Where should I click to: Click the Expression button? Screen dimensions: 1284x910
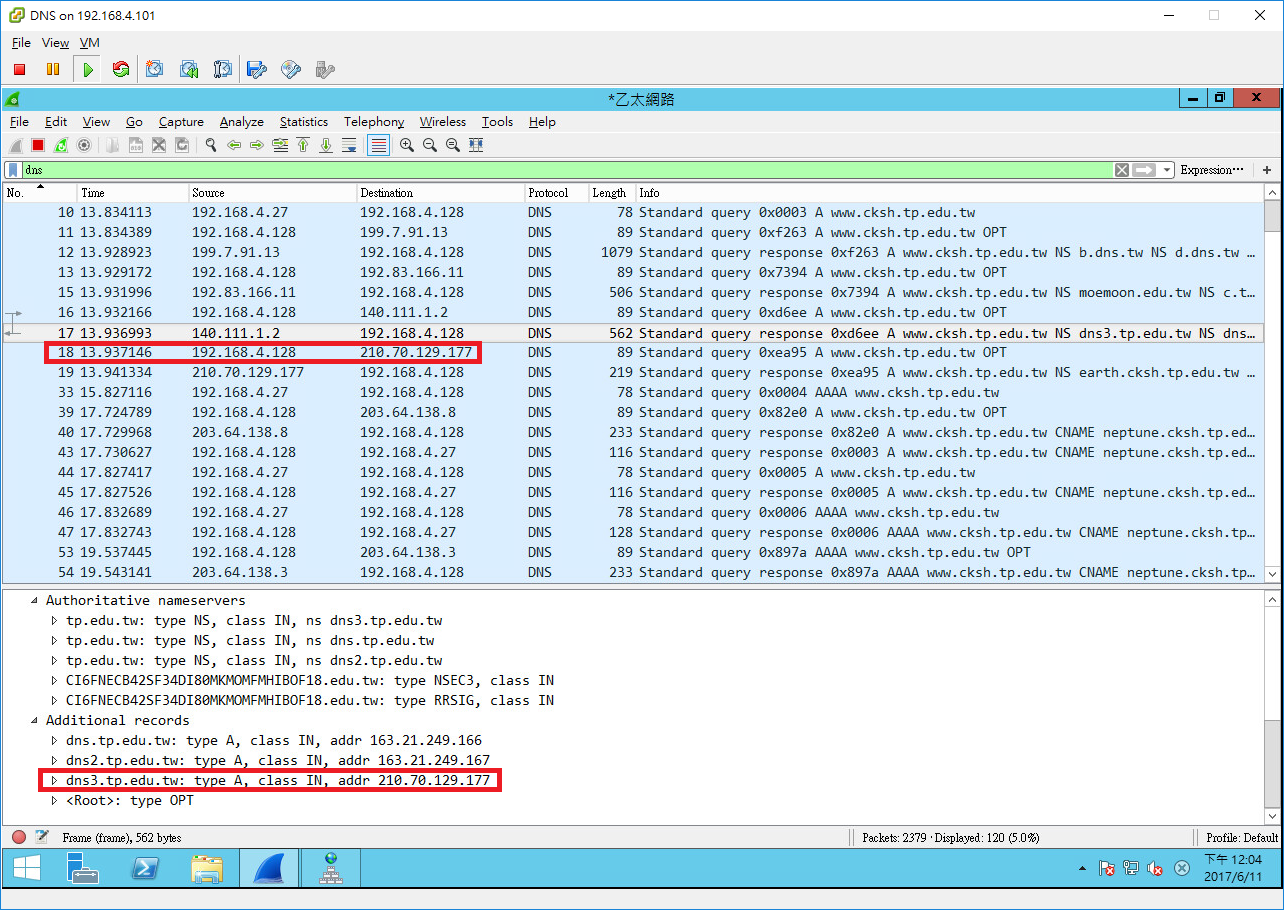[x=1212, y=170]
